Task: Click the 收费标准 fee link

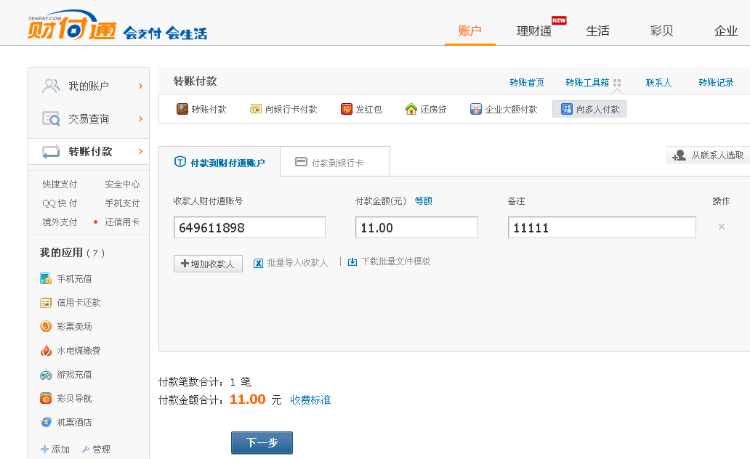Action: [x=310, y=400]
